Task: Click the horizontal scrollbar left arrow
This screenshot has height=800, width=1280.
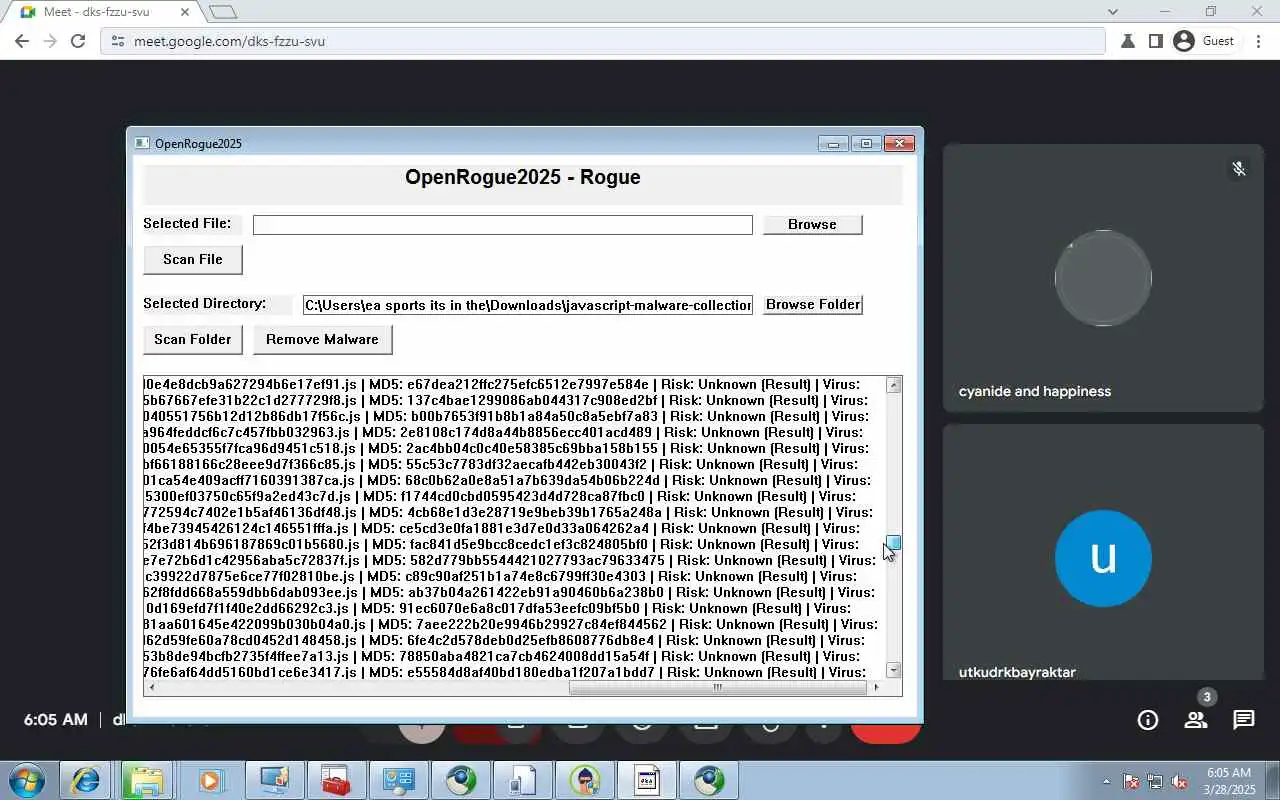Action: pyautogui.click(x=152, y=687)
